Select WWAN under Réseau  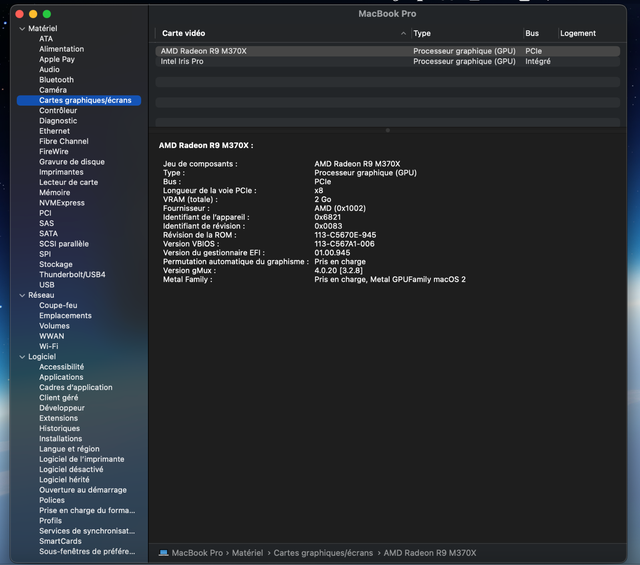click(52, 336)
